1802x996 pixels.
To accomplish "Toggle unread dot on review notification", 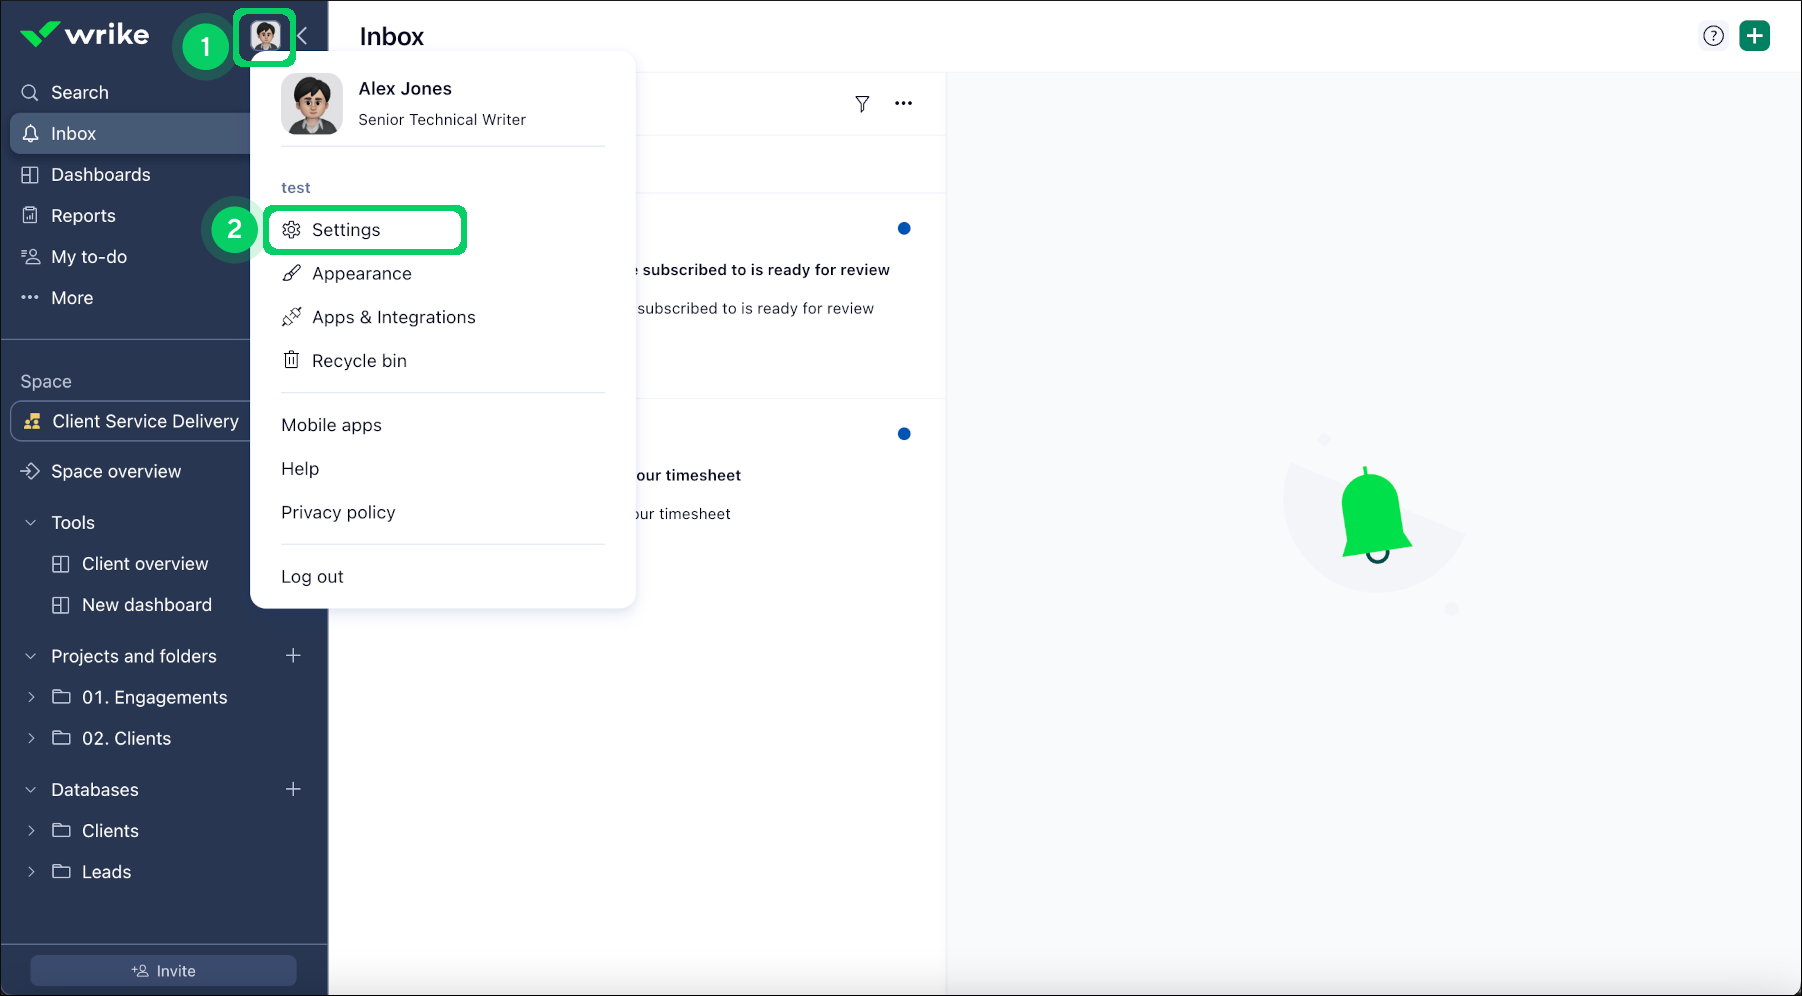I will pyautogui.click(x=904, y=228).
